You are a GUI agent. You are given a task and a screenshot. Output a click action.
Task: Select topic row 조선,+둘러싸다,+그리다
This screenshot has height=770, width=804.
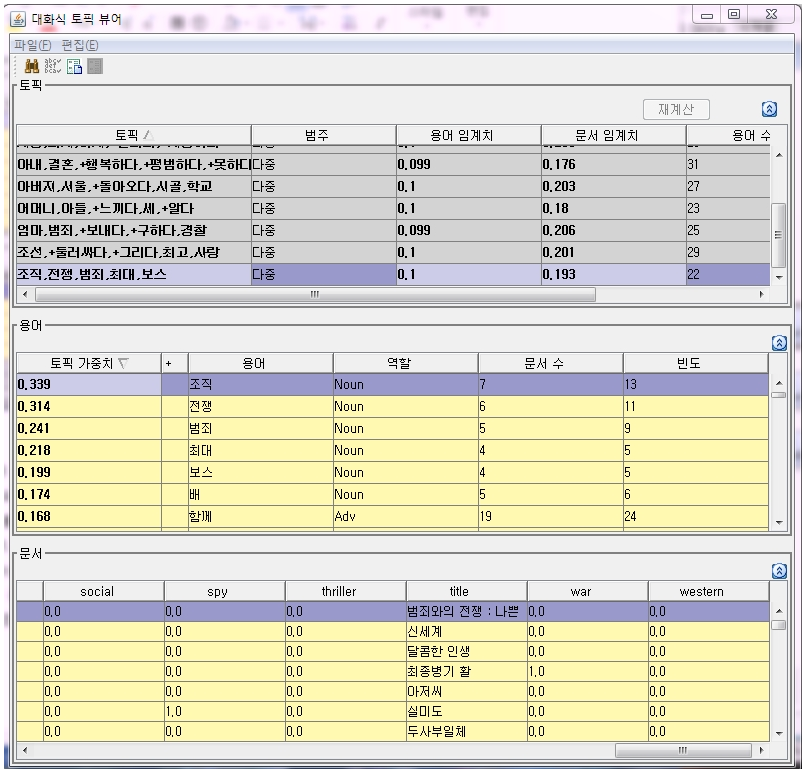393,252
